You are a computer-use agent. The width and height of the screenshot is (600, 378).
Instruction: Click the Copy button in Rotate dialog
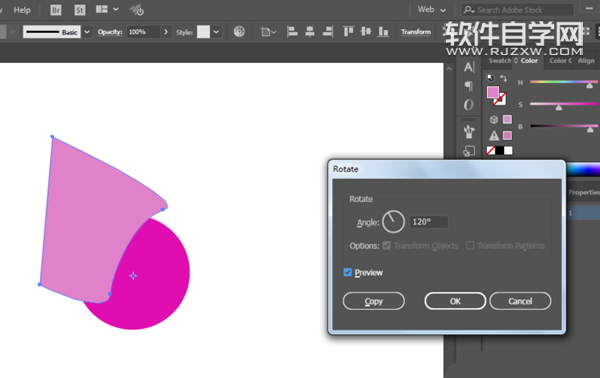coord(373,301)
